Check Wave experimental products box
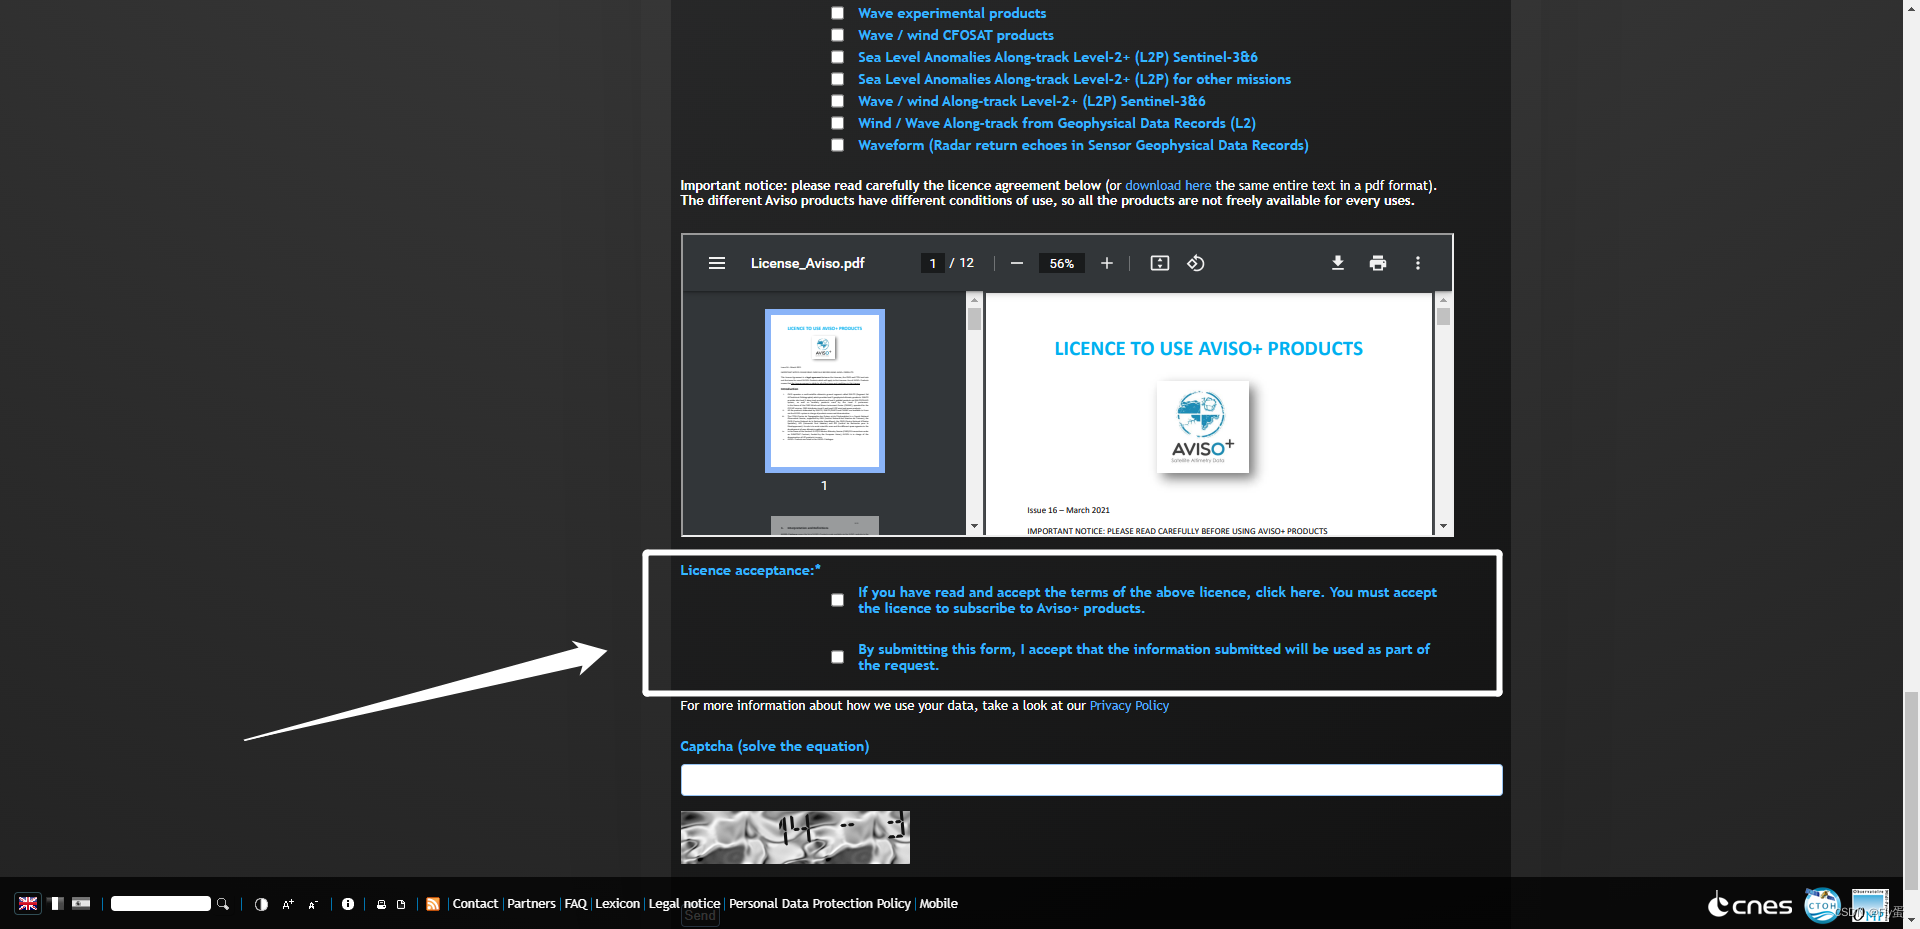This screenshot has height=929, width=1920. tap(837, 13)
